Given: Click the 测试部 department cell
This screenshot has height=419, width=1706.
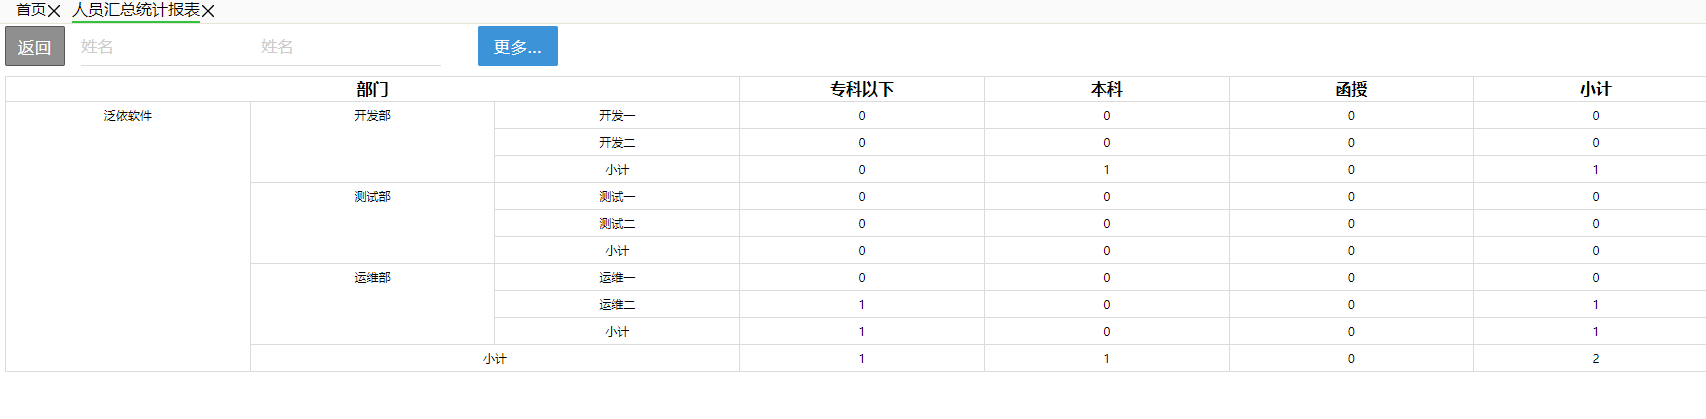Looking at the screenshot, I should 372,197.
